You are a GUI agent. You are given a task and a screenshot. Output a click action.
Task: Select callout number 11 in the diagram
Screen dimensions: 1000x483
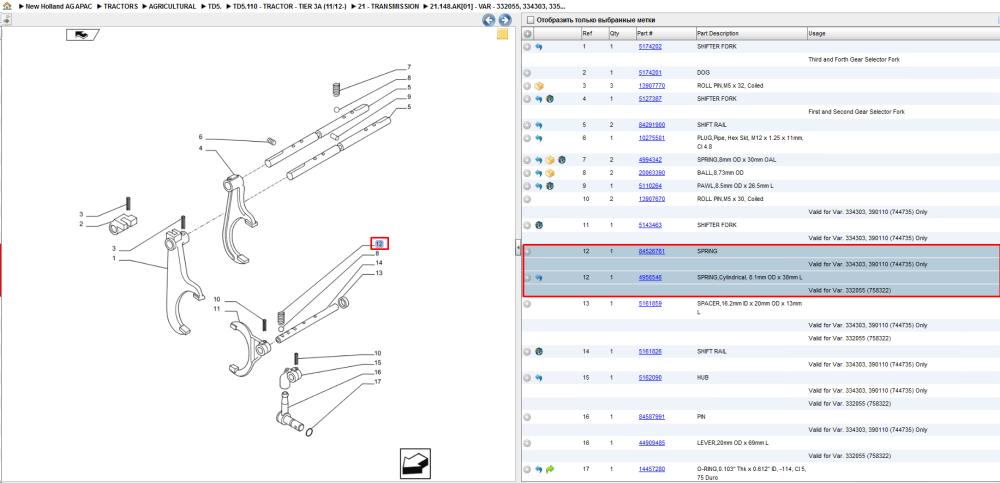pyautogui.click(x=217, y=309)
